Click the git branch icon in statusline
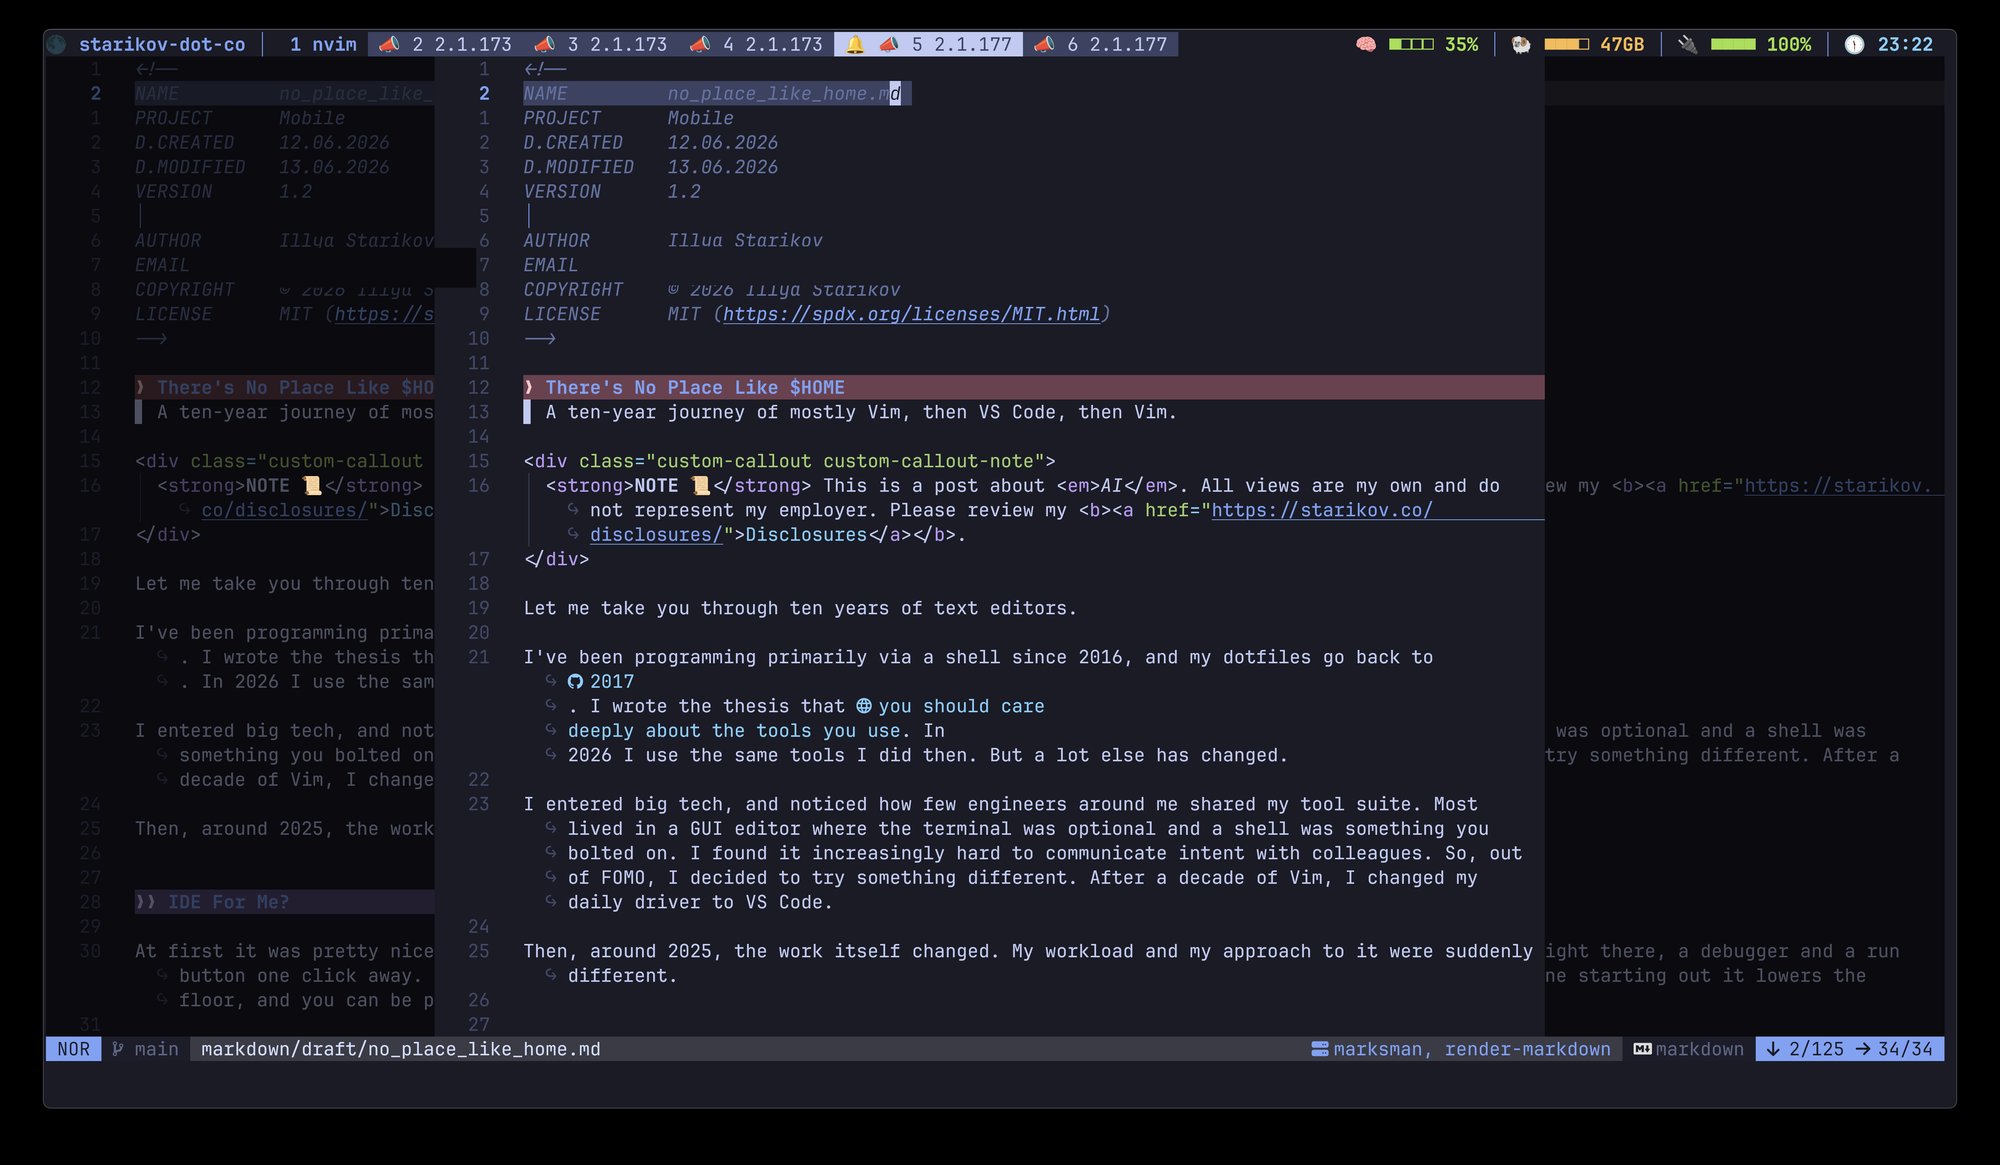Screen dimensions: 2000x1165 pyautogui.click(x=118, y=1049)
